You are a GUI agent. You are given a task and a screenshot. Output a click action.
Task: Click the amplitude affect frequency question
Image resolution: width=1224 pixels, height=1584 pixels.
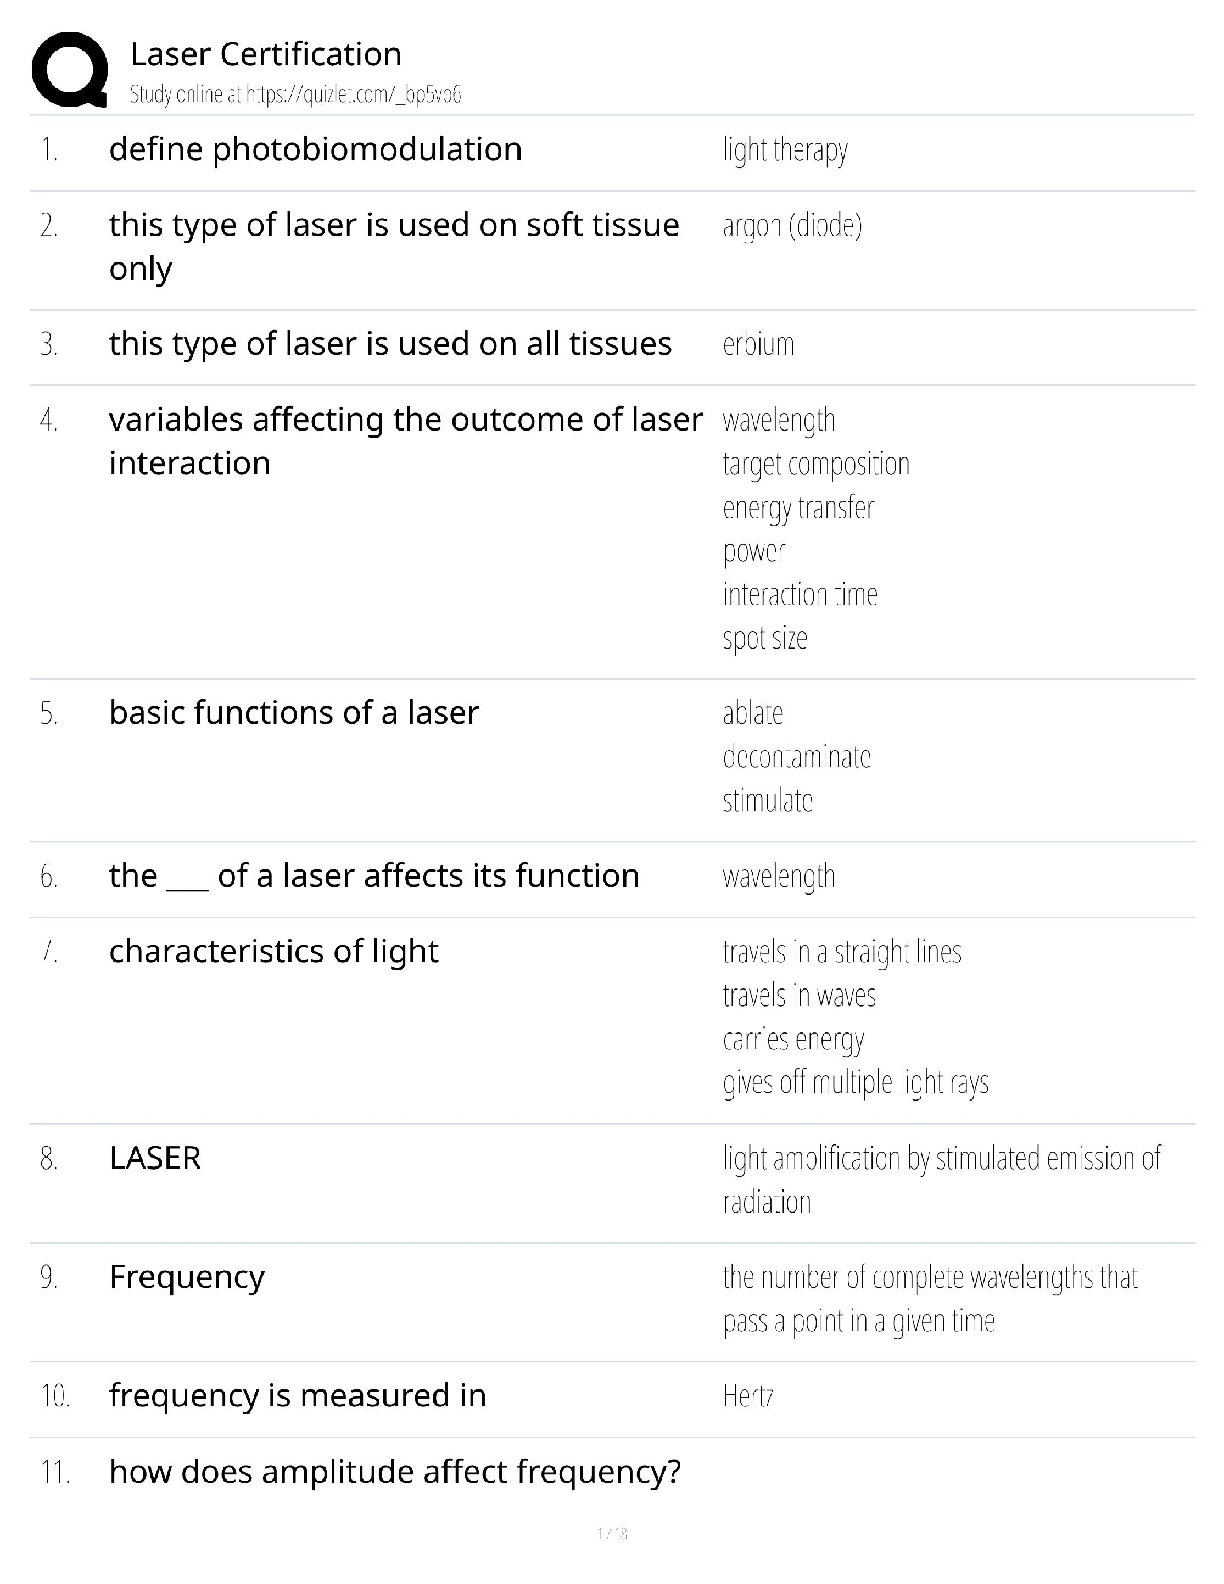point(394,1472)
